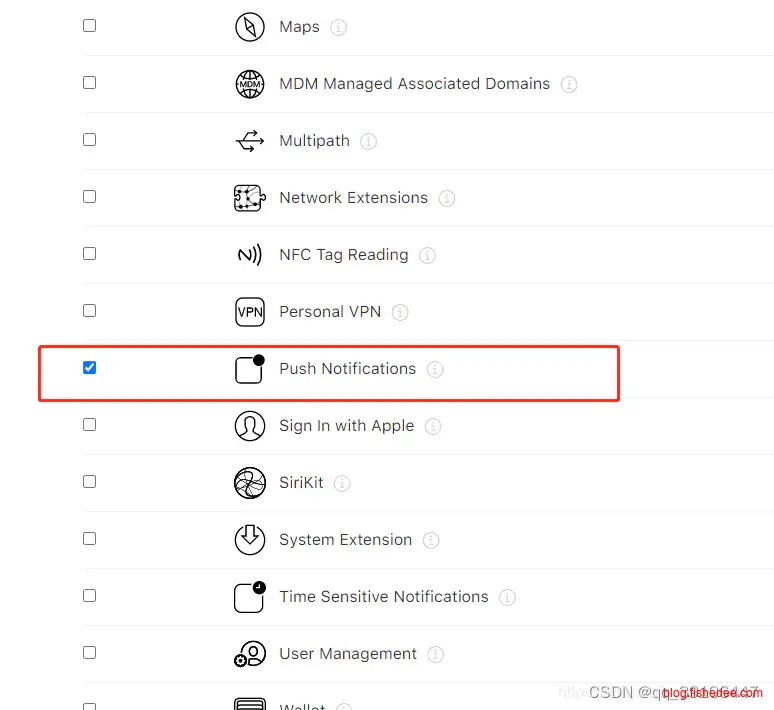
Task: Tick the Personal VPN checkbox
Action: [x=90, y=311]
